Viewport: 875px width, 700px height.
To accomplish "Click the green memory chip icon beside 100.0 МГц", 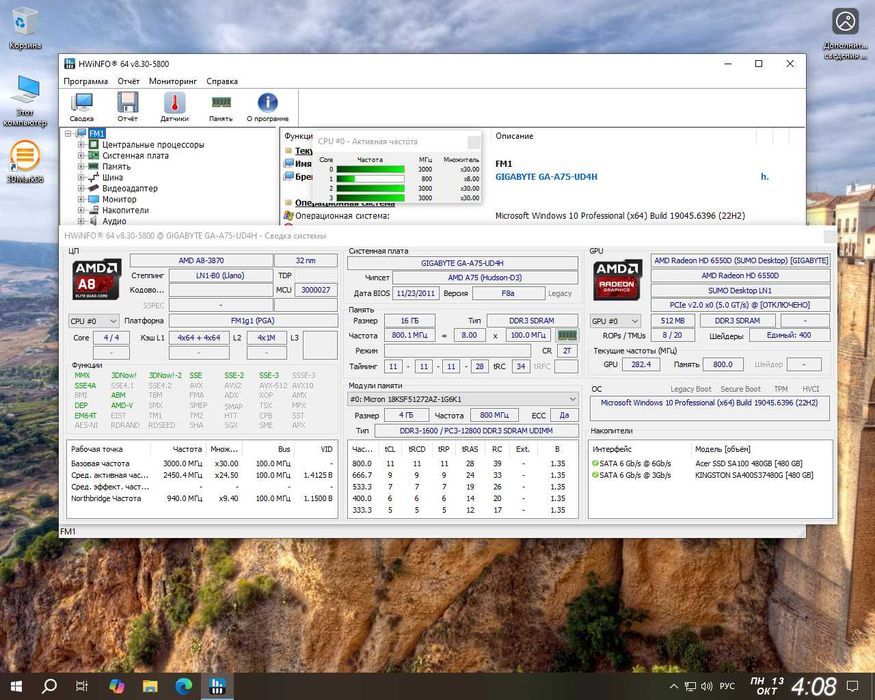I will [567, 335].
